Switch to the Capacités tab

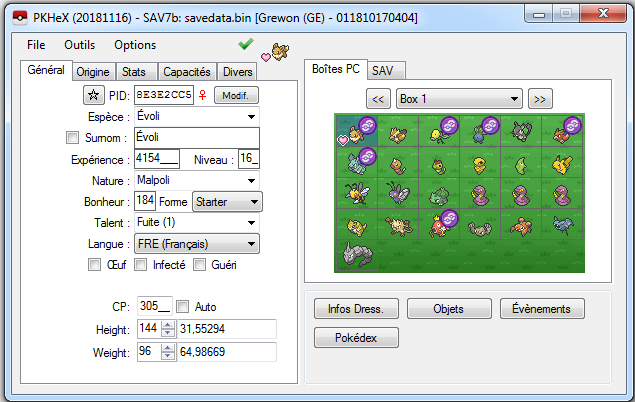click(187, 72)
